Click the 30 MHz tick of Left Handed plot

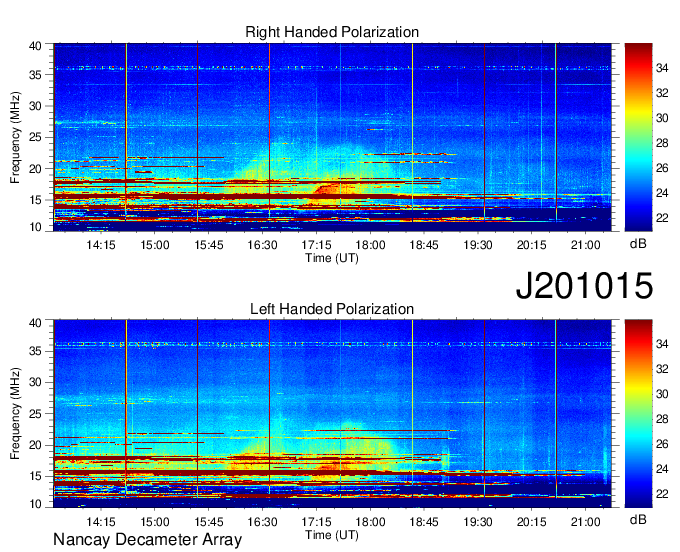click(35, 382)
